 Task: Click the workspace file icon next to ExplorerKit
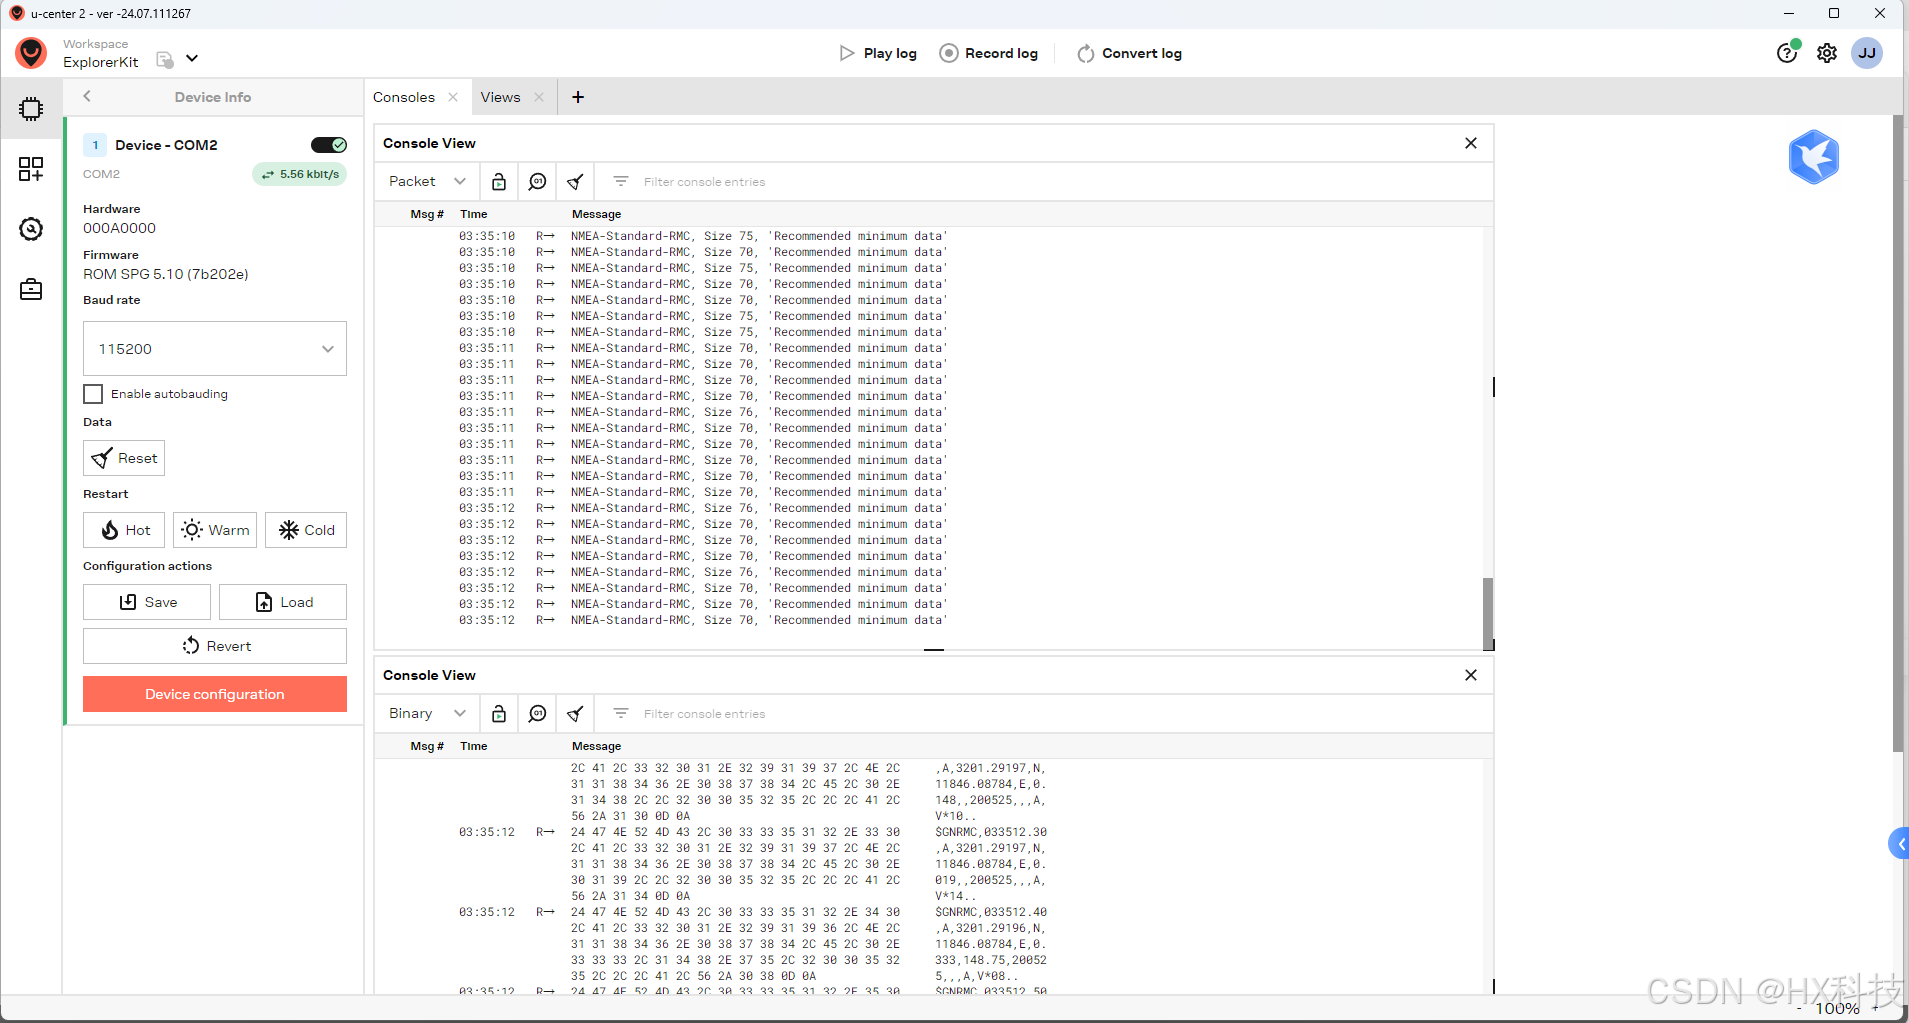click(165, 60)
